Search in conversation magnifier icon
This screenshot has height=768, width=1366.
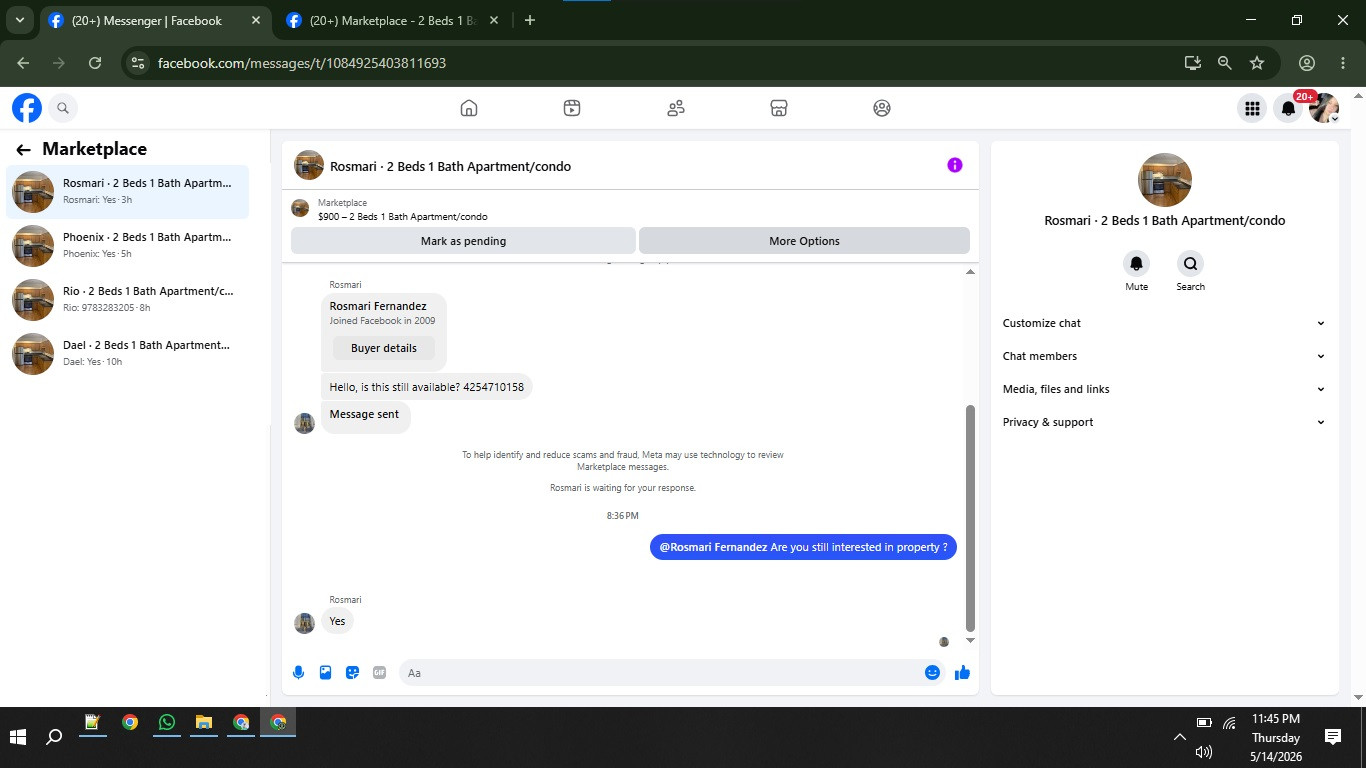pos(1190,264)
